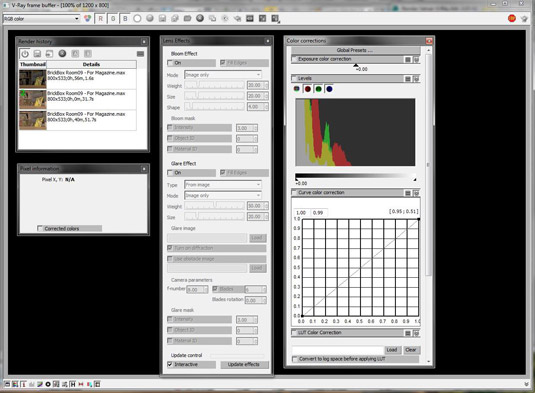Select the combined RGB levels channel tab
This screenshot has width=535, height=393.
297,89
